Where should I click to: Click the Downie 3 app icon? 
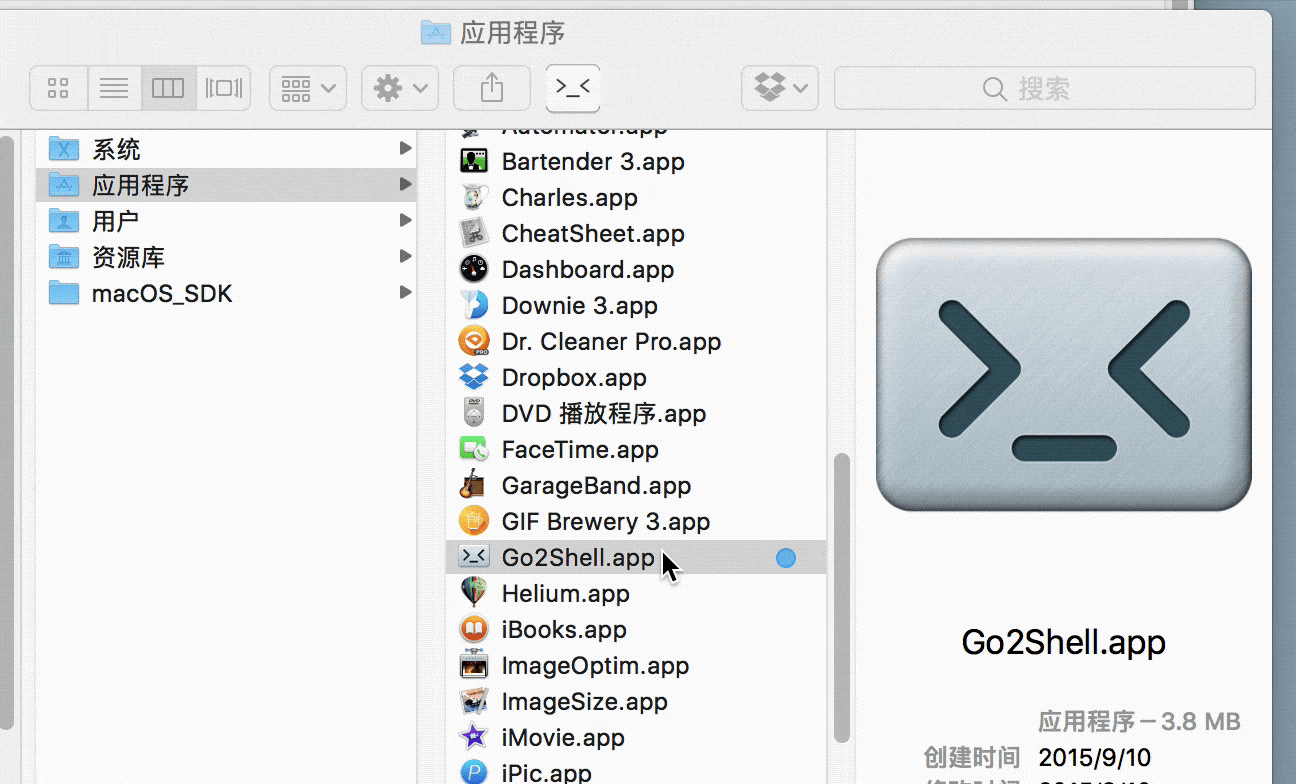click(x=473, y=305)
